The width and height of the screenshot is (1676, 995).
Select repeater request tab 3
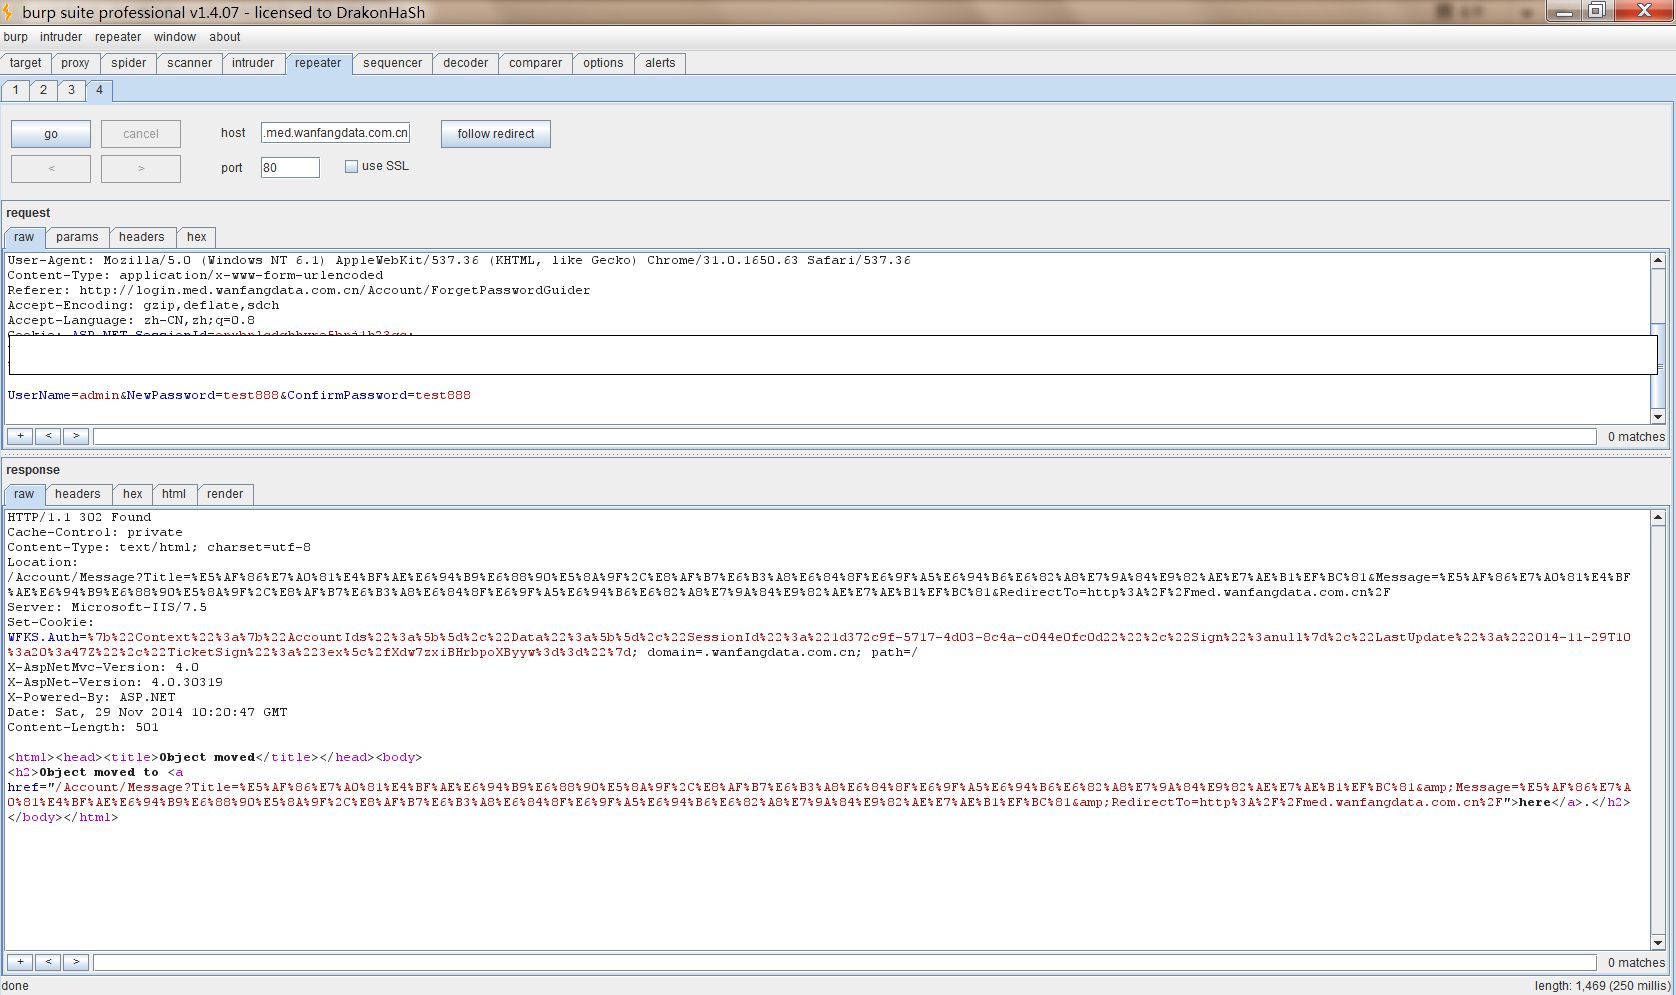(71, 90)
